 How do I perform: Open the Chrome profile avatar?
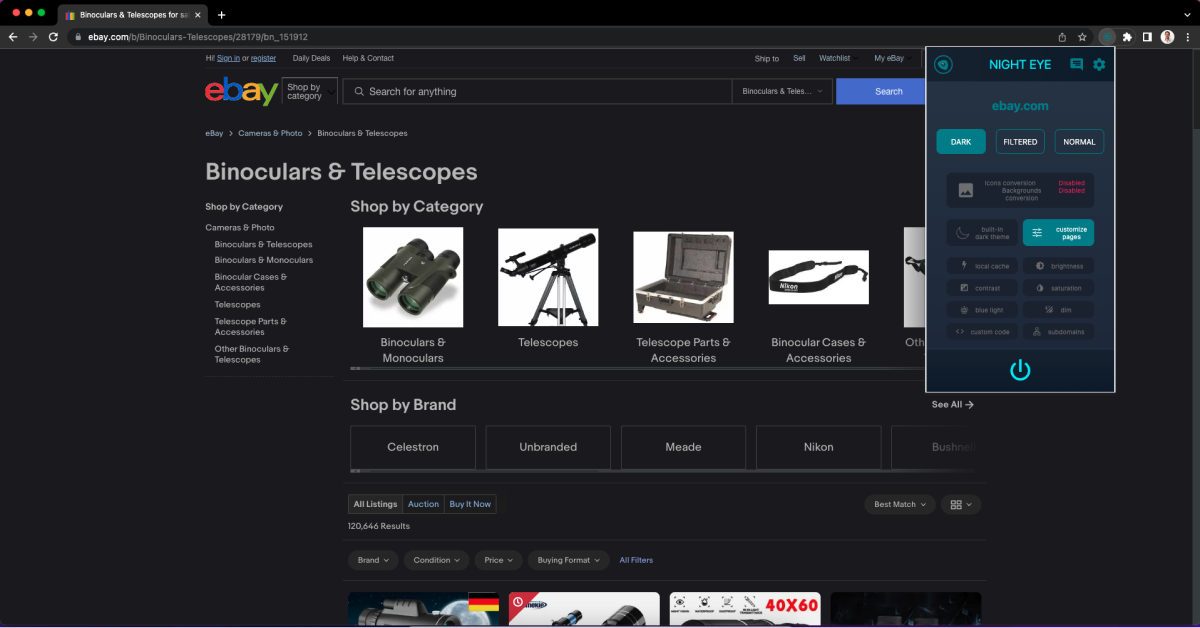[x=1167, y=37]
